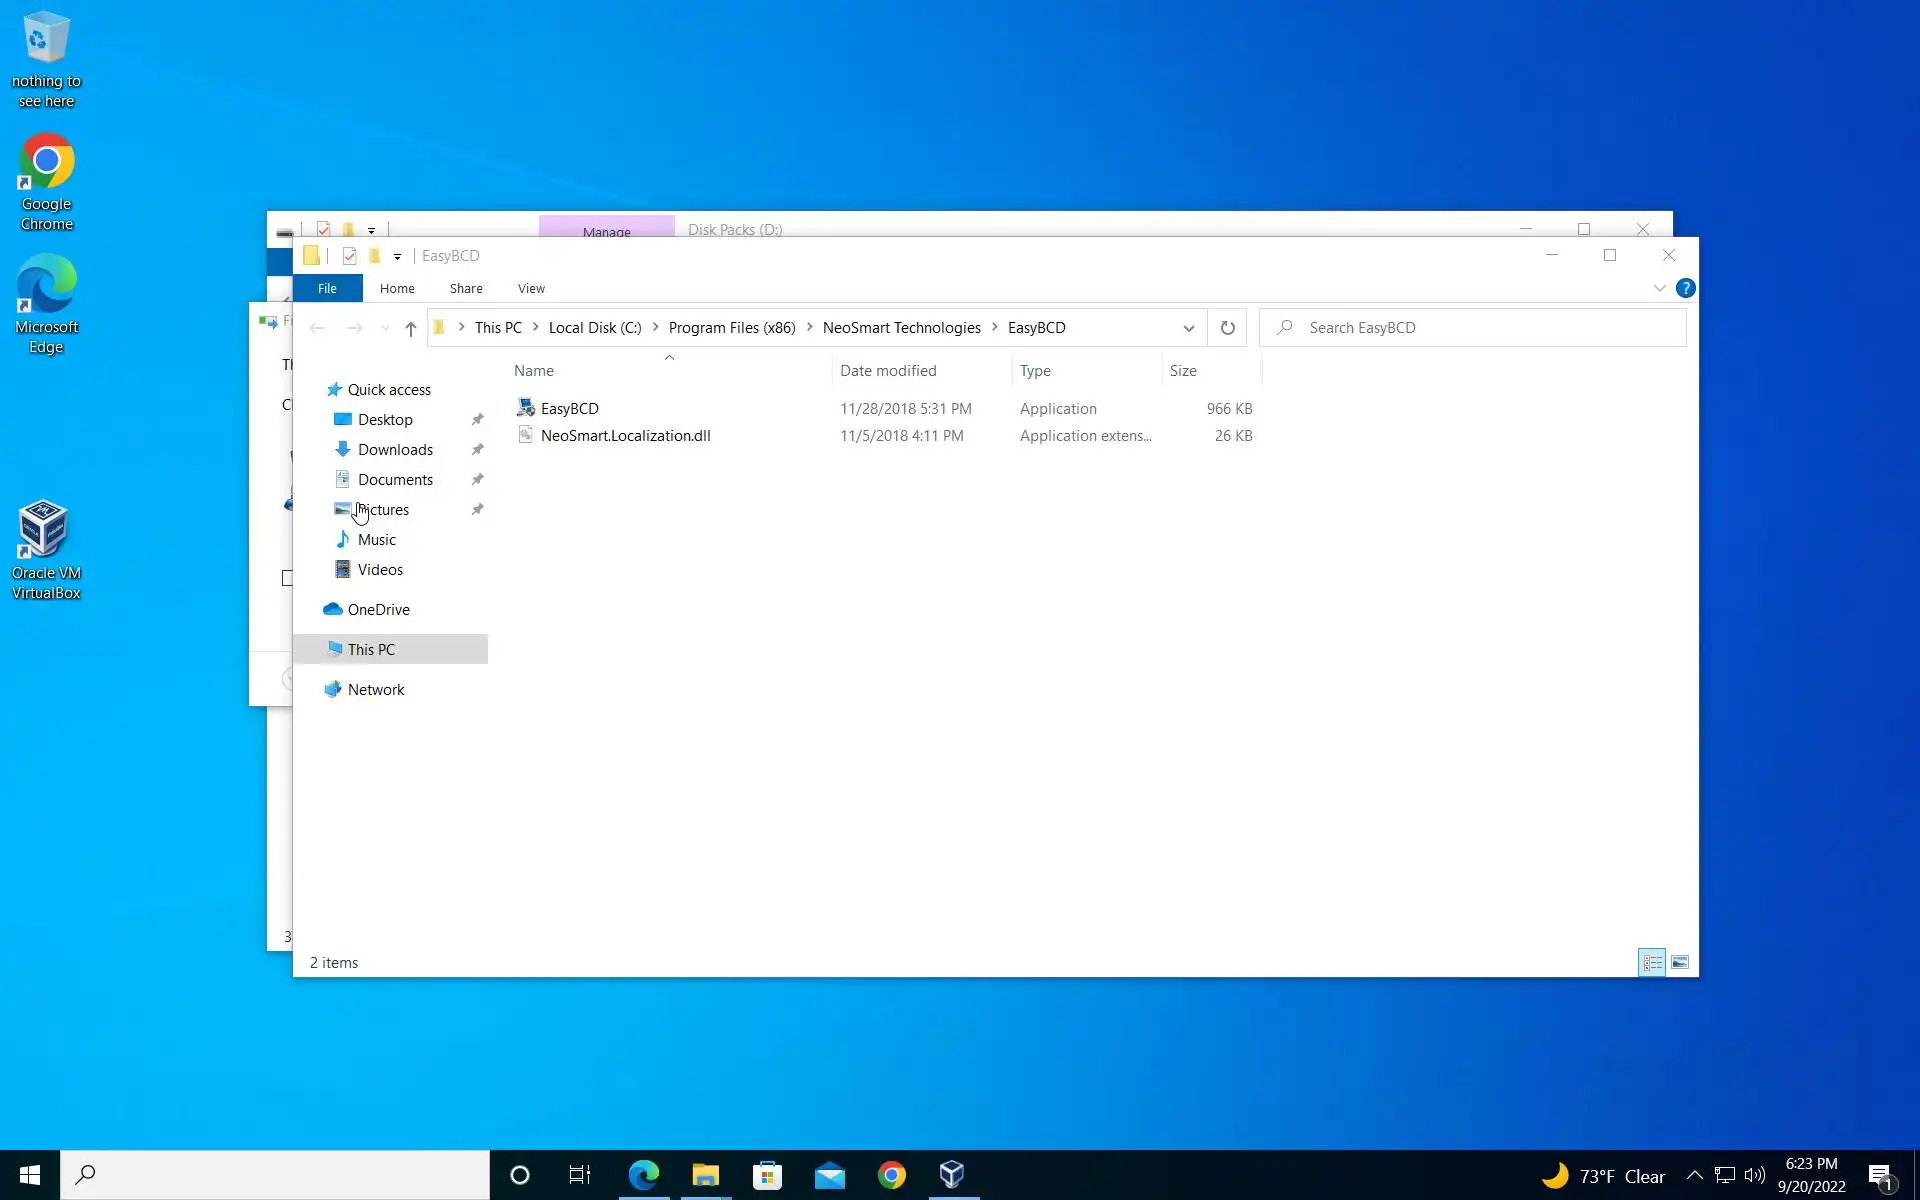Customize Quick Access Toolbar dropdown arrow
The image size is (1920, 1200).
point(397,257)
